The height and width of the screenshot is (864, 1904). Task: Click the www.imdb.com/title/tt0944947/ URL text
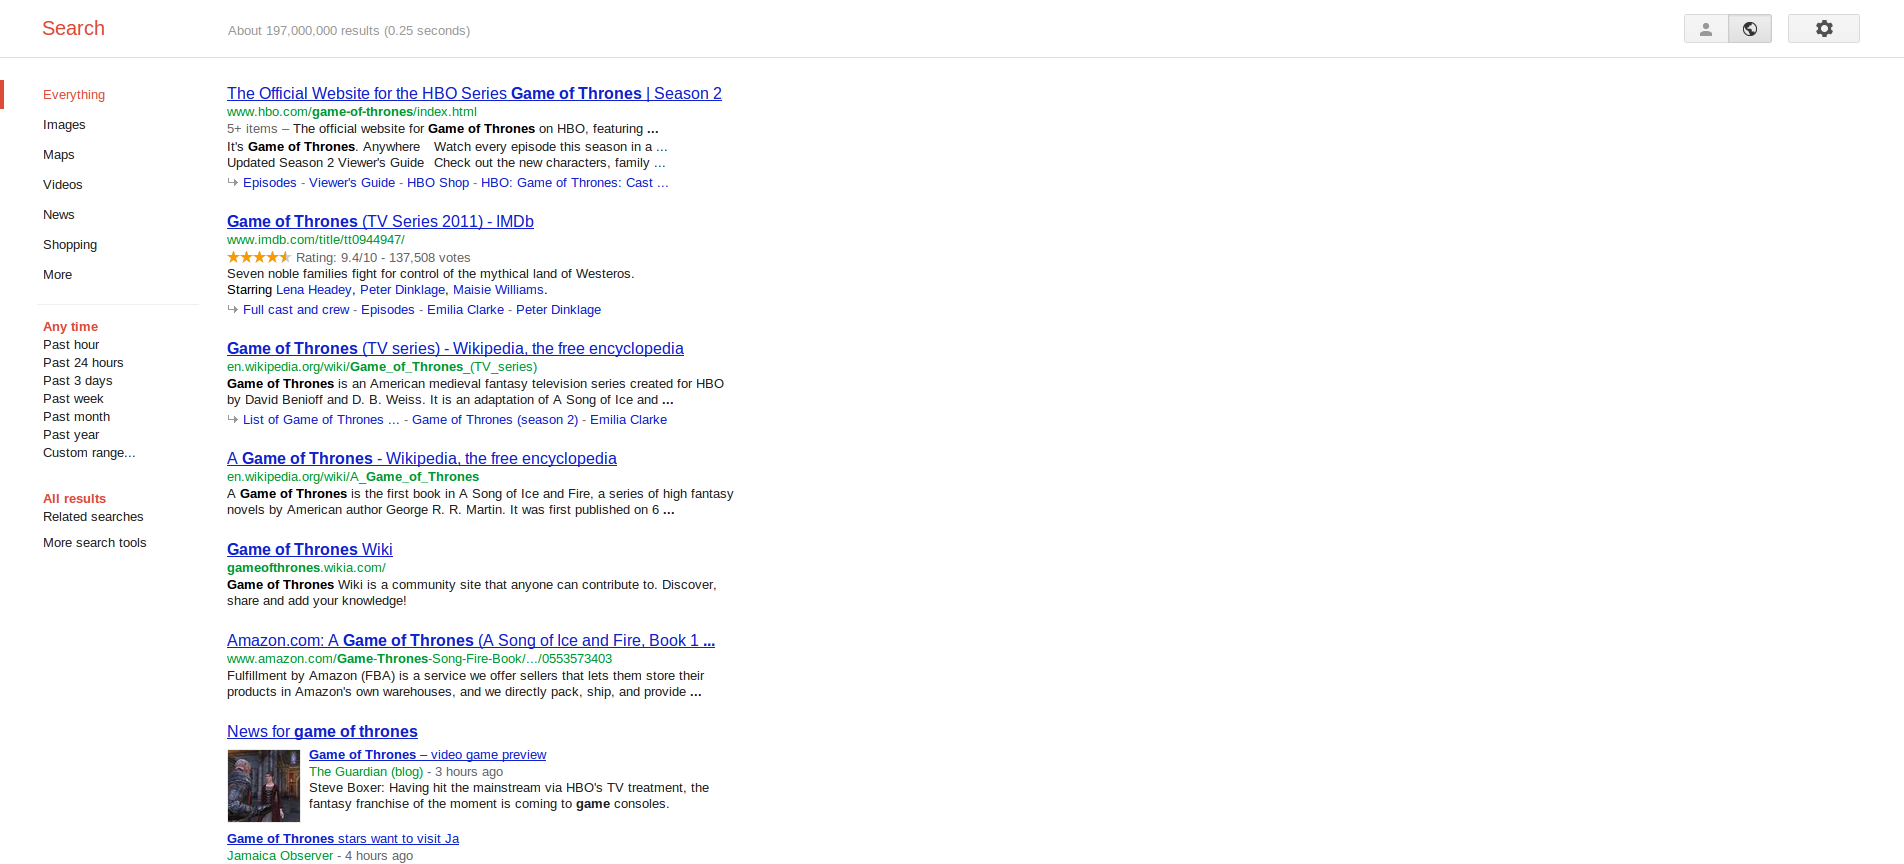pos(316,240)
